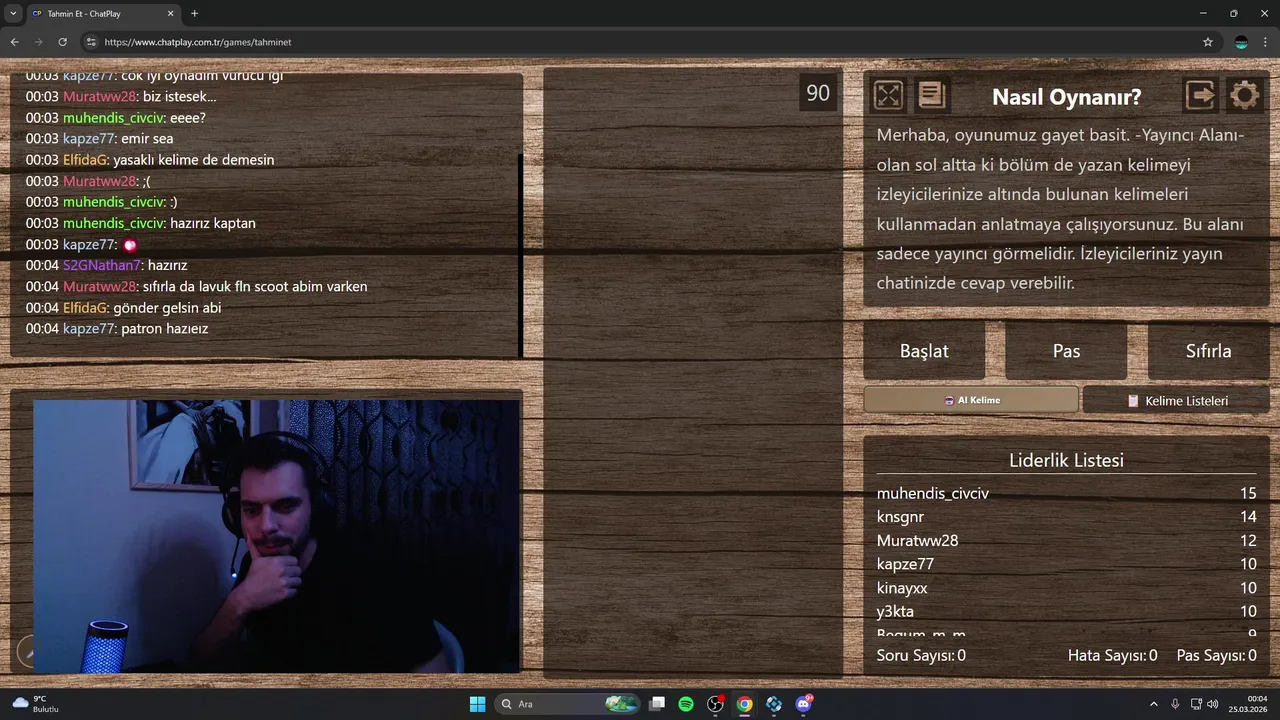Click the Sıfırla button

tap(1208, 351)
